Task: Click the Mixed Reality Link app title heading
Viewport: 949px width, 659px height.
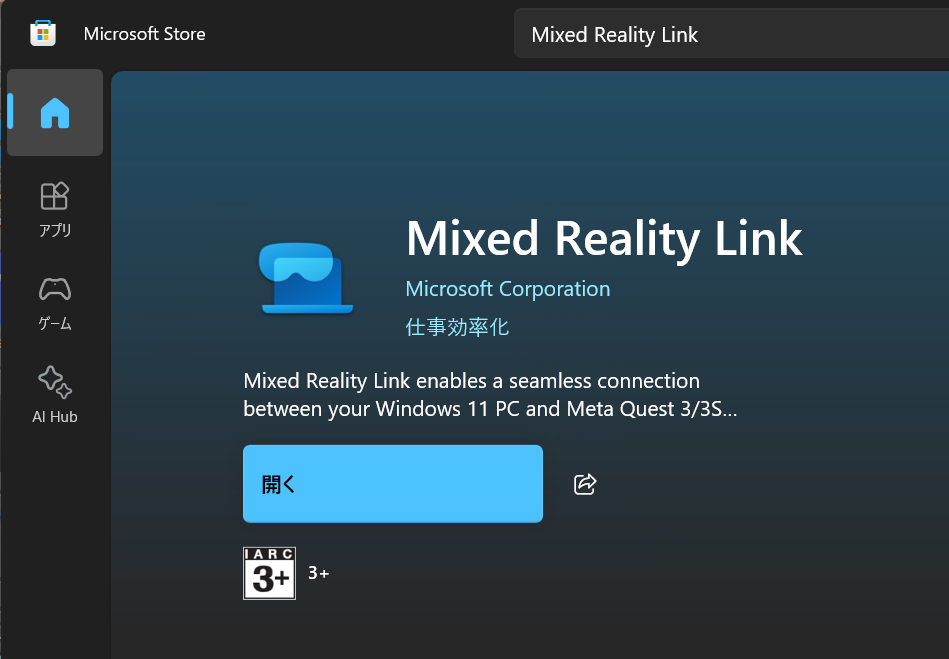Action: tap(604, 238)
